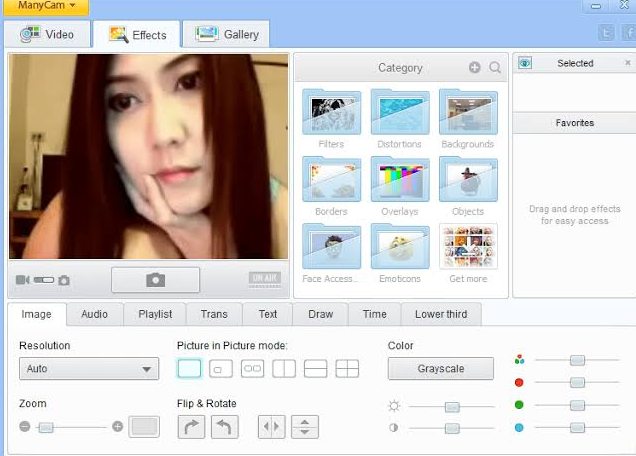This screenshot has width=636, height=456.
Task: Click the red color slider handle
Action: (577, 382)
